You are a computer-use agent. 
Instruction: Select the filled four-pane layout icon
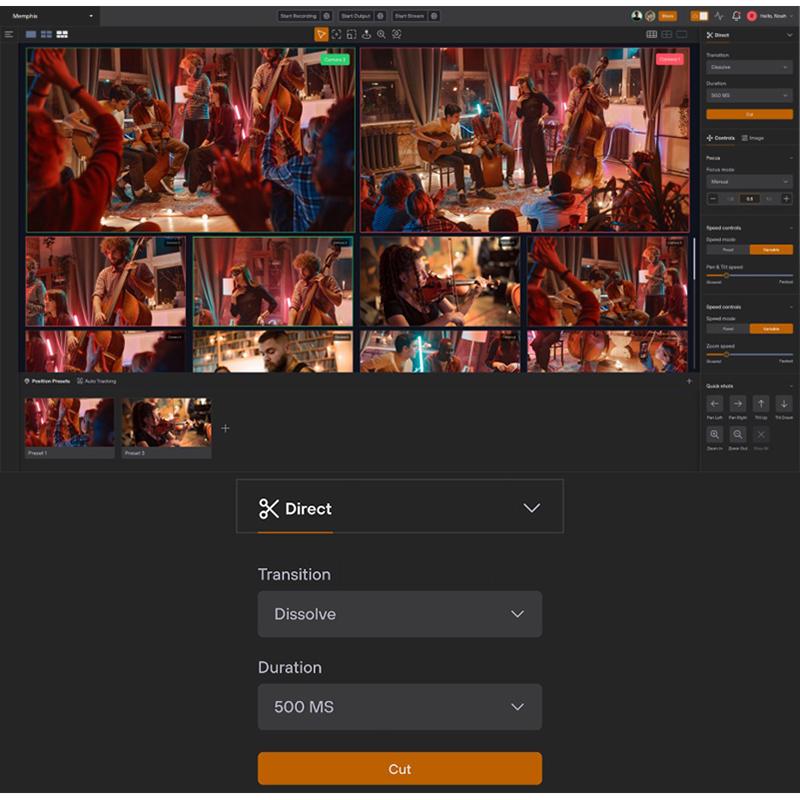click(46, 34)
